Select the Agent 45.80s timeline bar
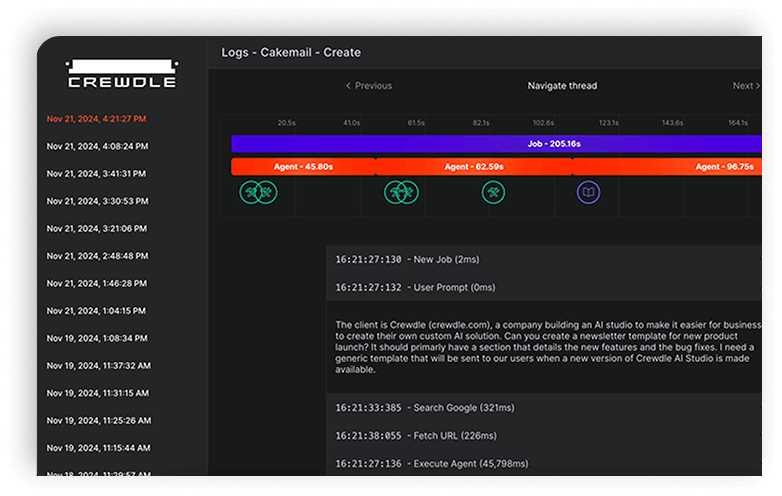 [303, 167]
